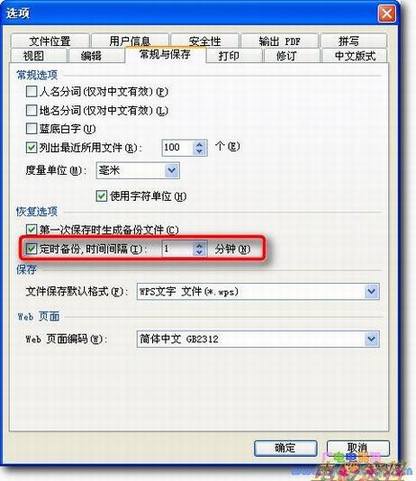The height and width of the screenshot is (481, 416).
Task: Select the 安全性 tab
Action: click(205, 41)
